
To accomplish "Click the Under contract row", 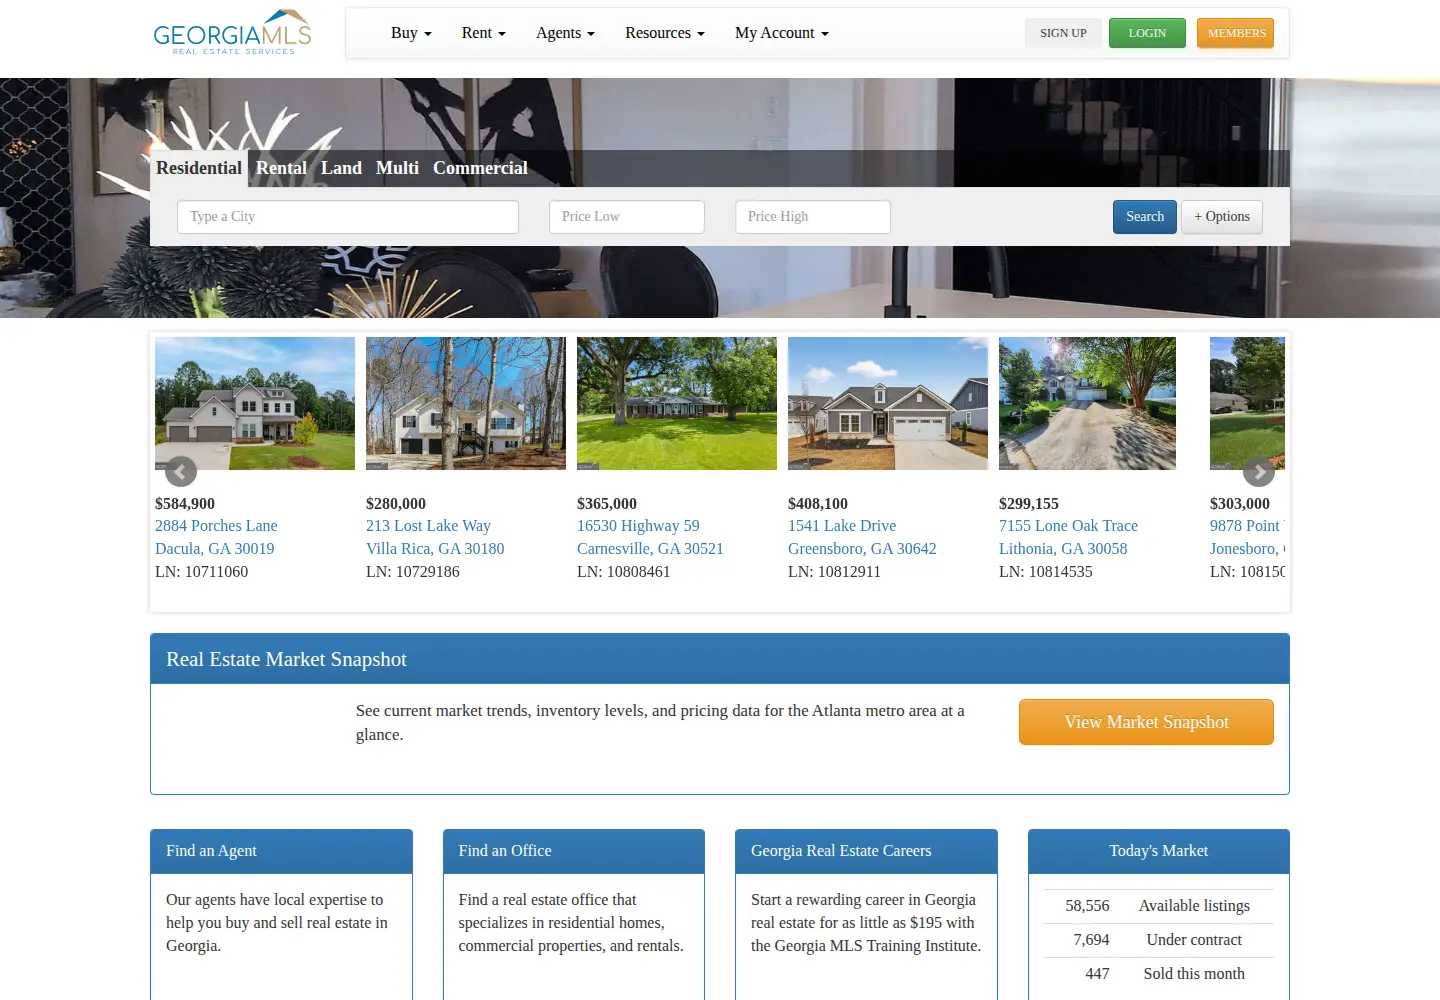I will tap(1159, 940).
